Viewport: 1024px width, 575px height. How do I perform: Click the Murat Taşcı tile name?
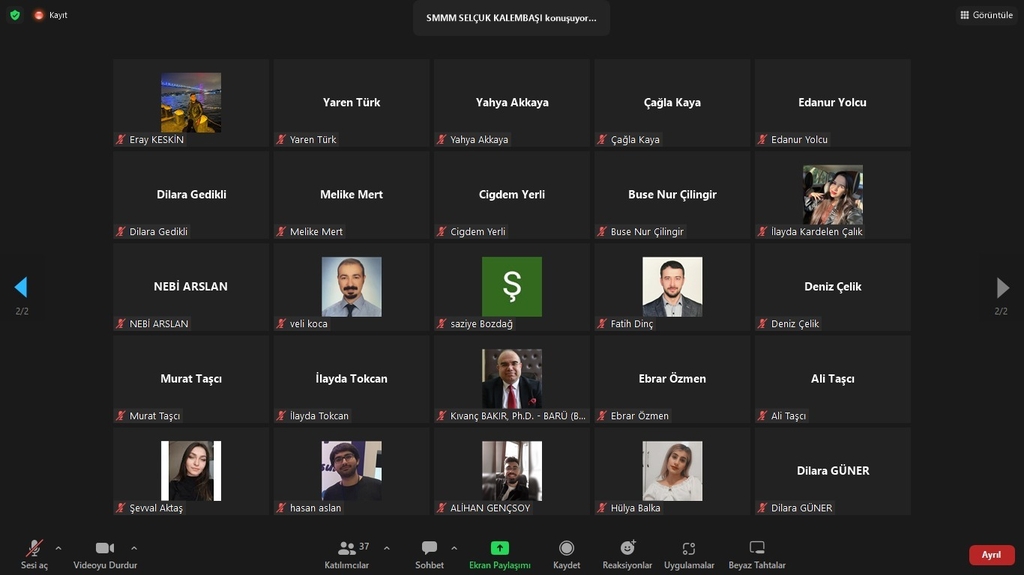click(x=191, y=379)
